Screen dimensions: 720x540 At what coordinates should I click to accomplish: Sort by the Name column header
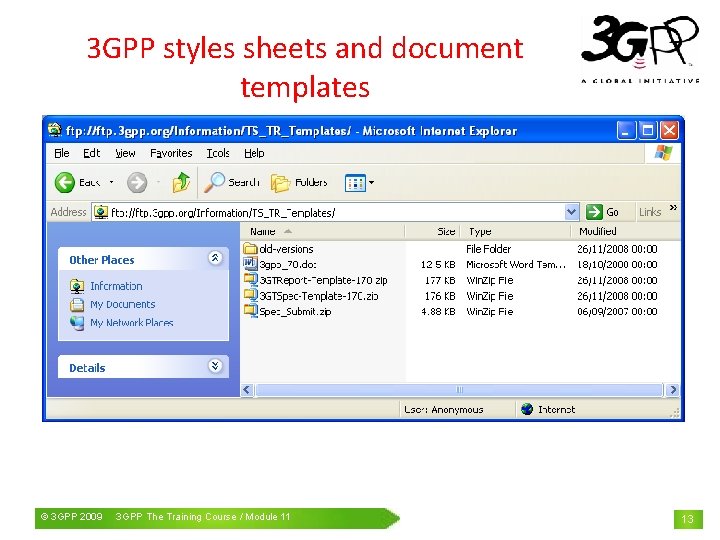point(322,231)
